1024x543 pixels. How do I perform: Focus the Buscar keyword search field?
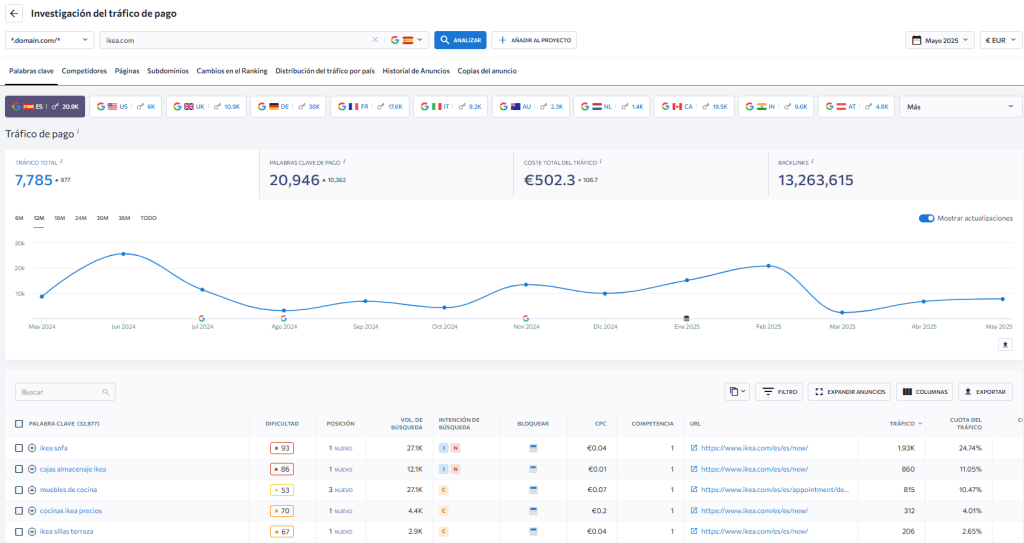[65, 392]
